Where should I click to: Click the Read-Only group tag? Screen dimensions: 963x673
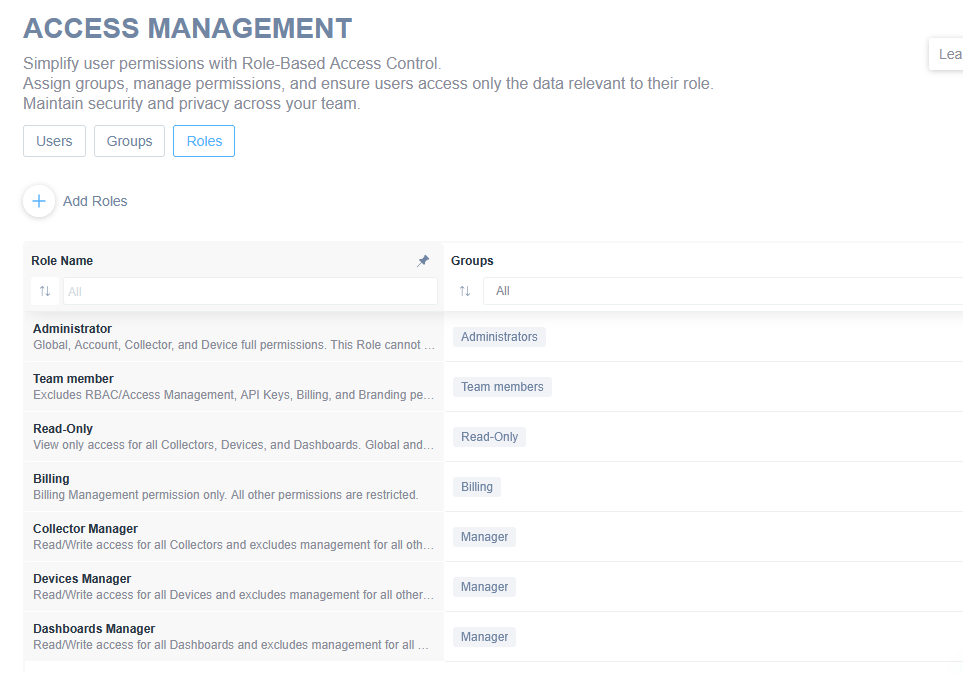pos(489,437)
